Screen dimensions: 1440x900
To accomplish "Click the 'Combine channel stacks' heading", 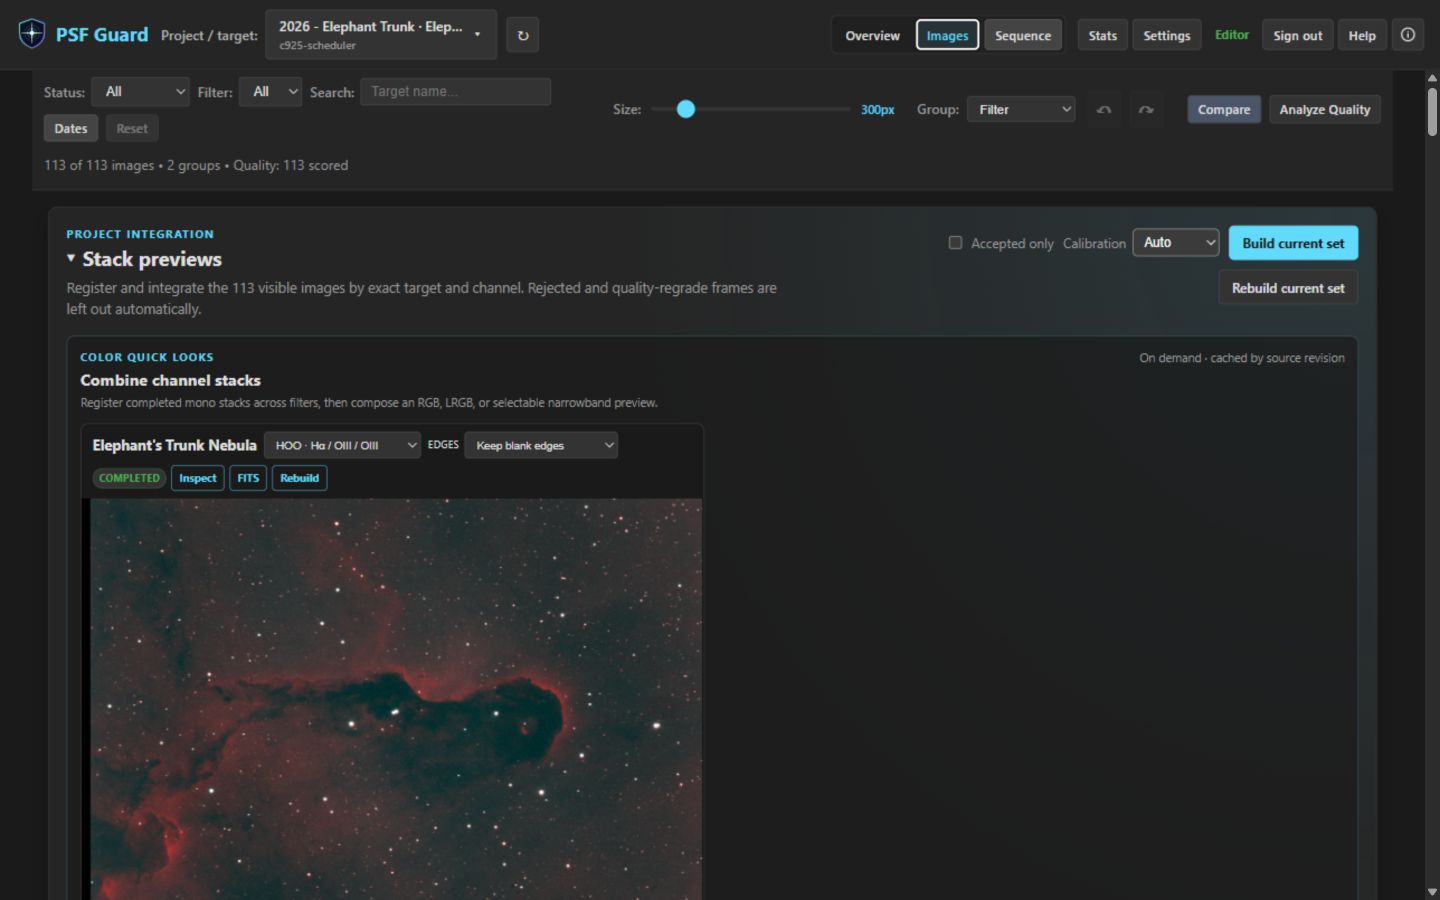I will (x=170, y=380).
